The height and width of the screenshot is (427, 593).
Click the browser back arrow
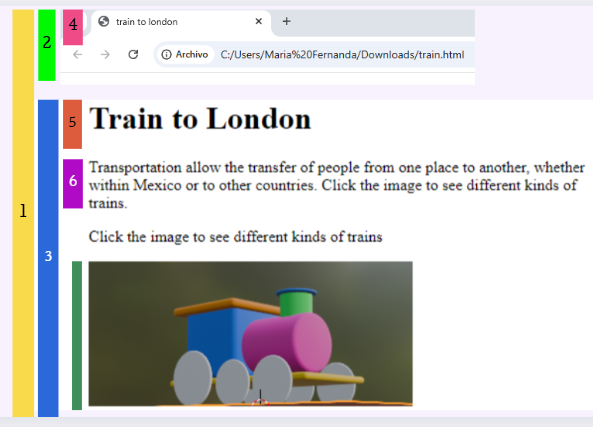[x=78, y=54]
